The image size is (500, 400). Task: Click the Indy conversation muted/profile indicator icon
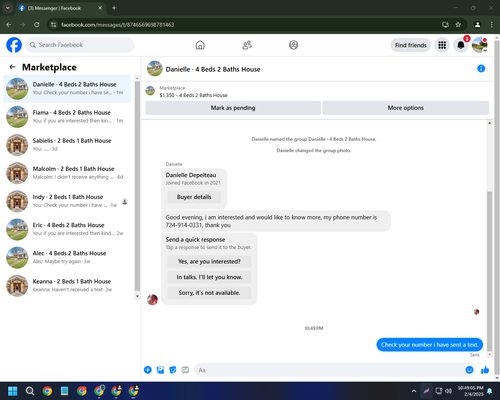(125, 202)
